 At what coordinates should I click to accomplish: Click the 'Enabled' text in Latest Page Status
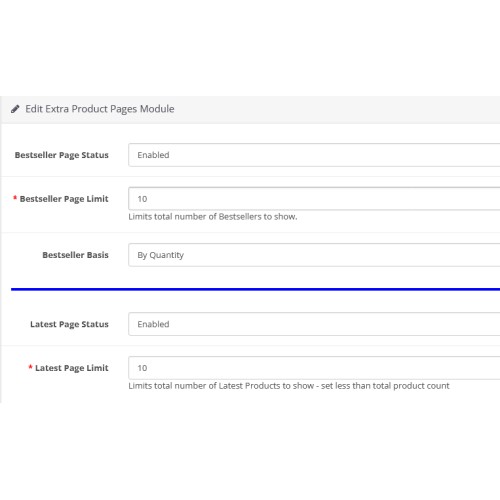[153, 324]
